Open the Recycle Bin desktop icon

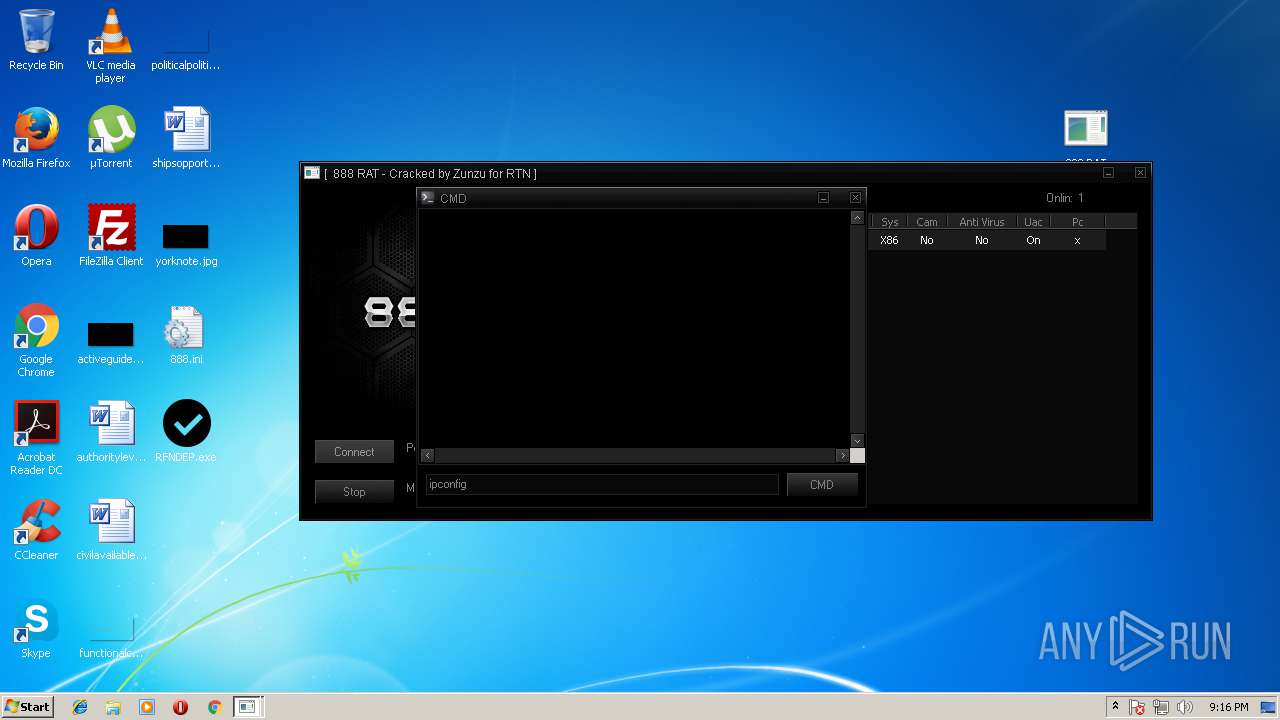(36, 40)
